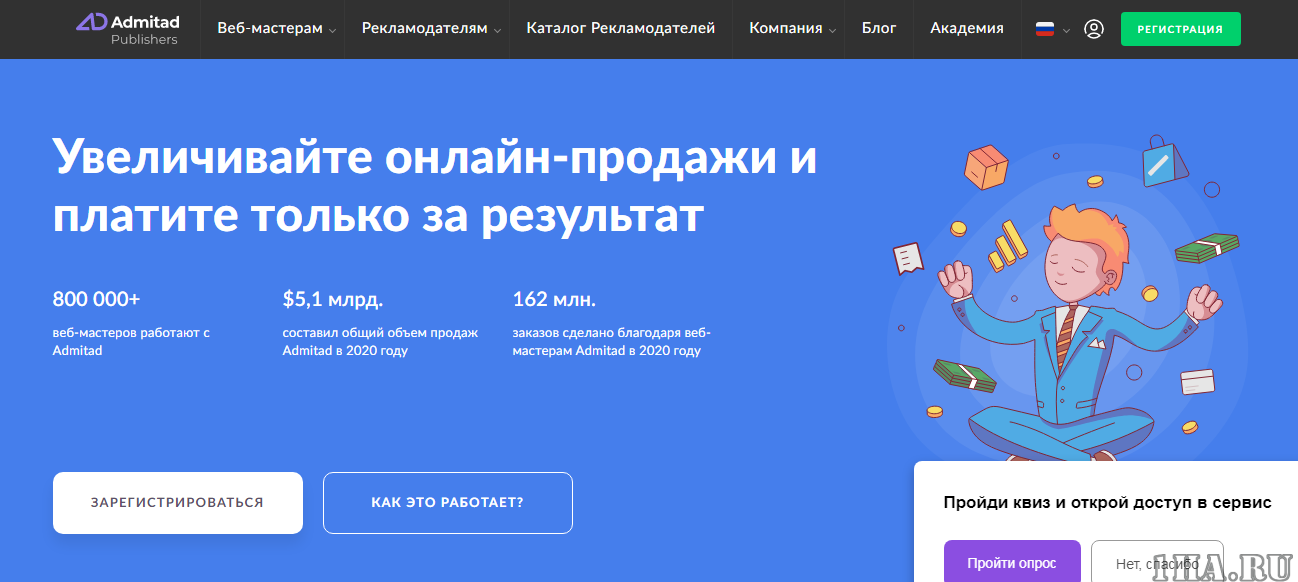Click the credit card illustration icon
The height and width of the screenshot is (582, 1298).
tap(1196, 383)
